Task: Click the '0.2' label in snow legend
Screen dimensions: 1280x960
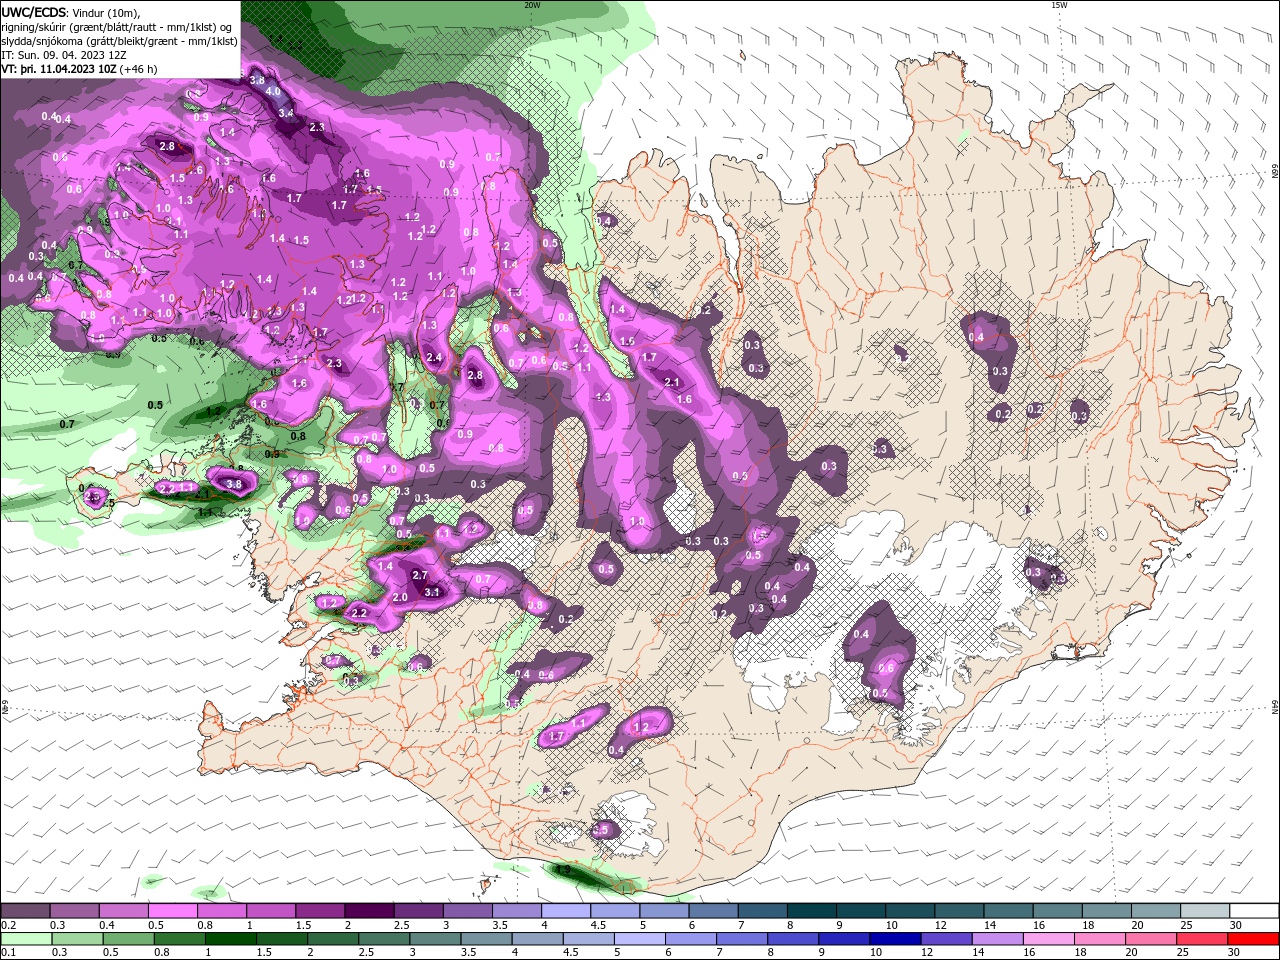Action: click(x=9, y=925)
